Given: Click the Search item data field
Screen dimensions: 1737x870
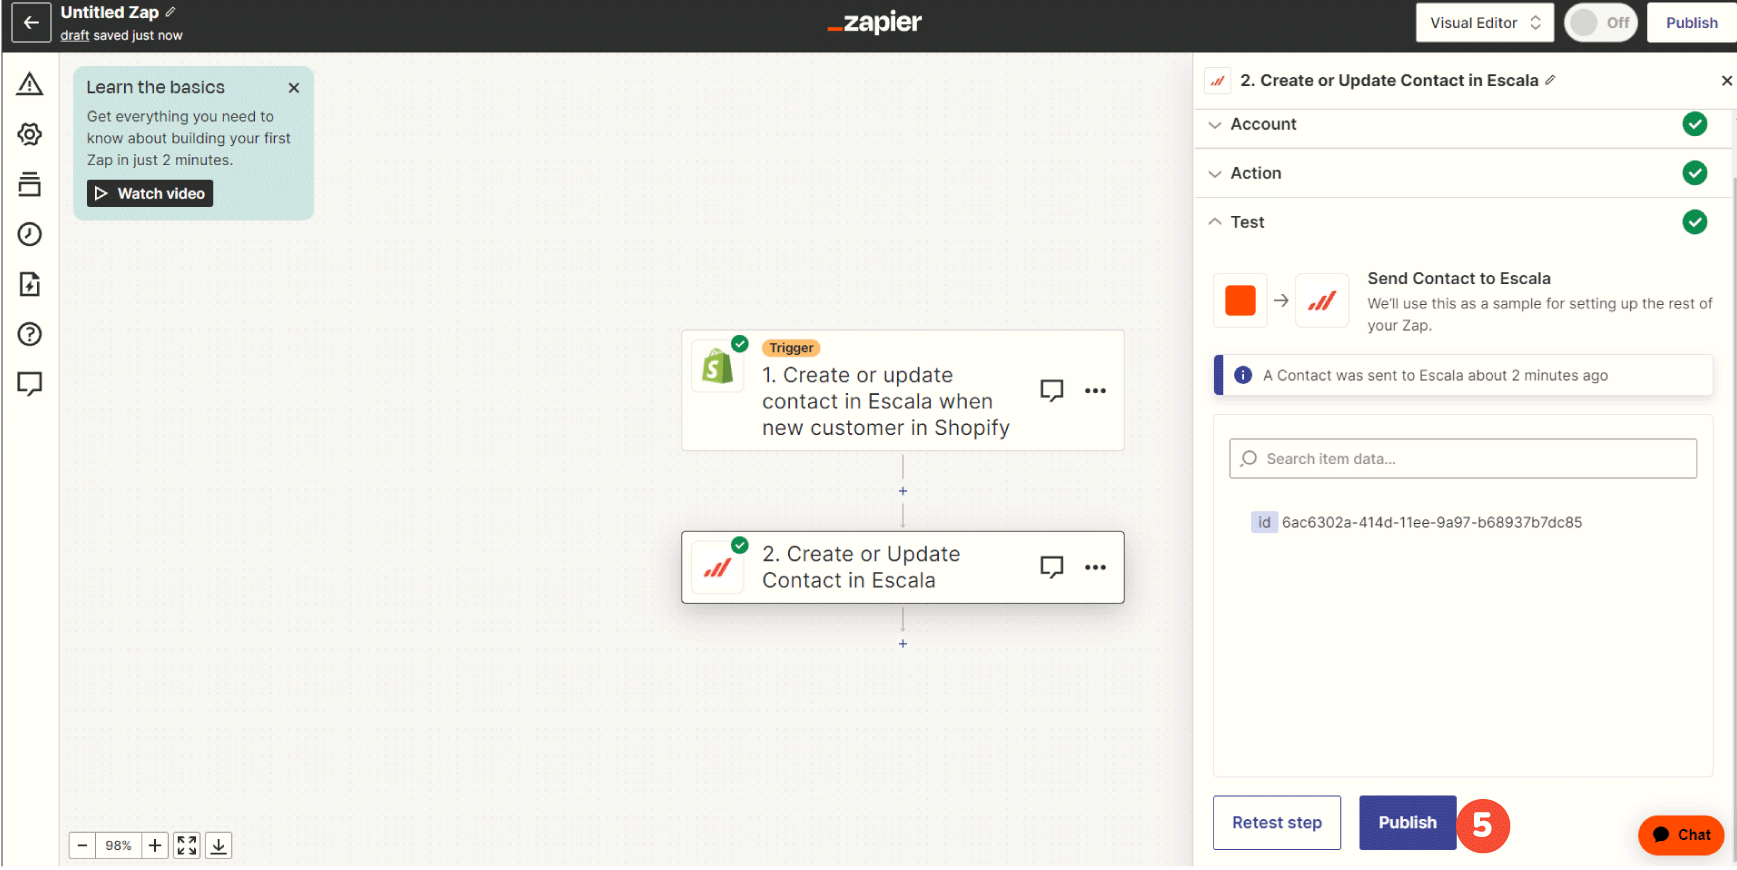Looking at the screenshot, I should [x=1463, y=459].
